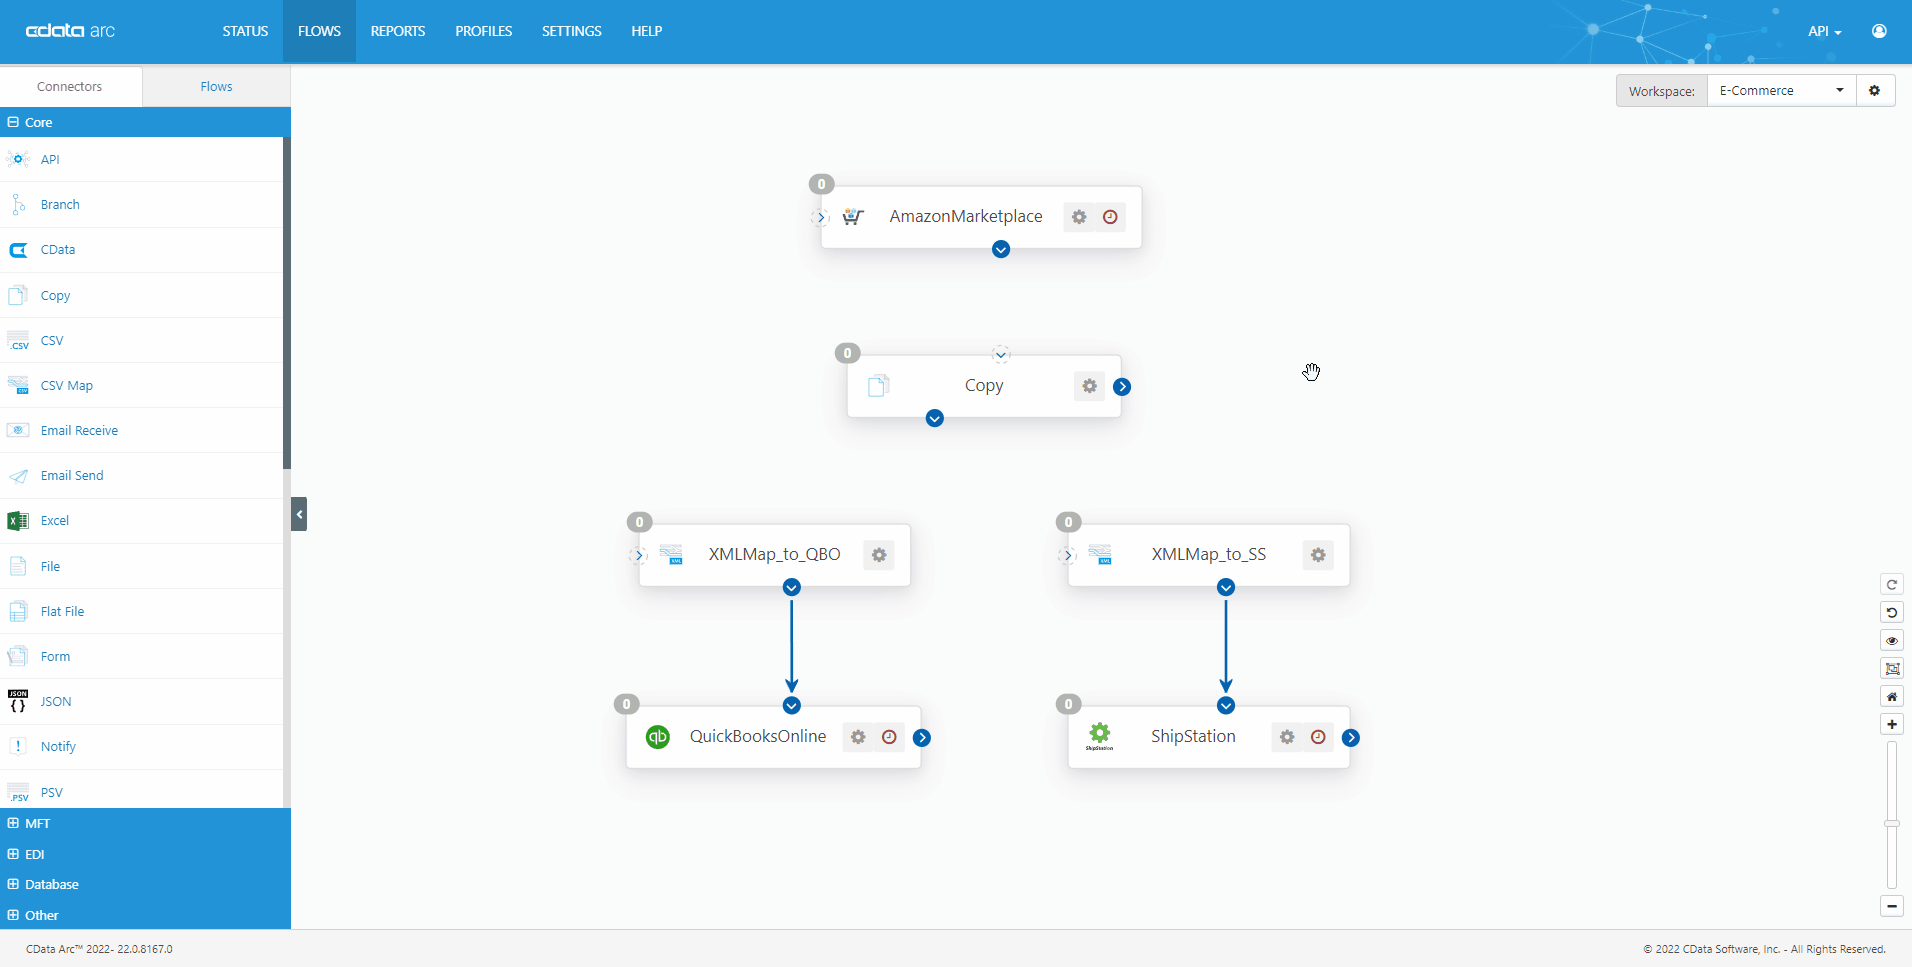The width and height of the screenshot is (1912, 967).
Task: Open the STATUS menu
Action: click(245, 31)
